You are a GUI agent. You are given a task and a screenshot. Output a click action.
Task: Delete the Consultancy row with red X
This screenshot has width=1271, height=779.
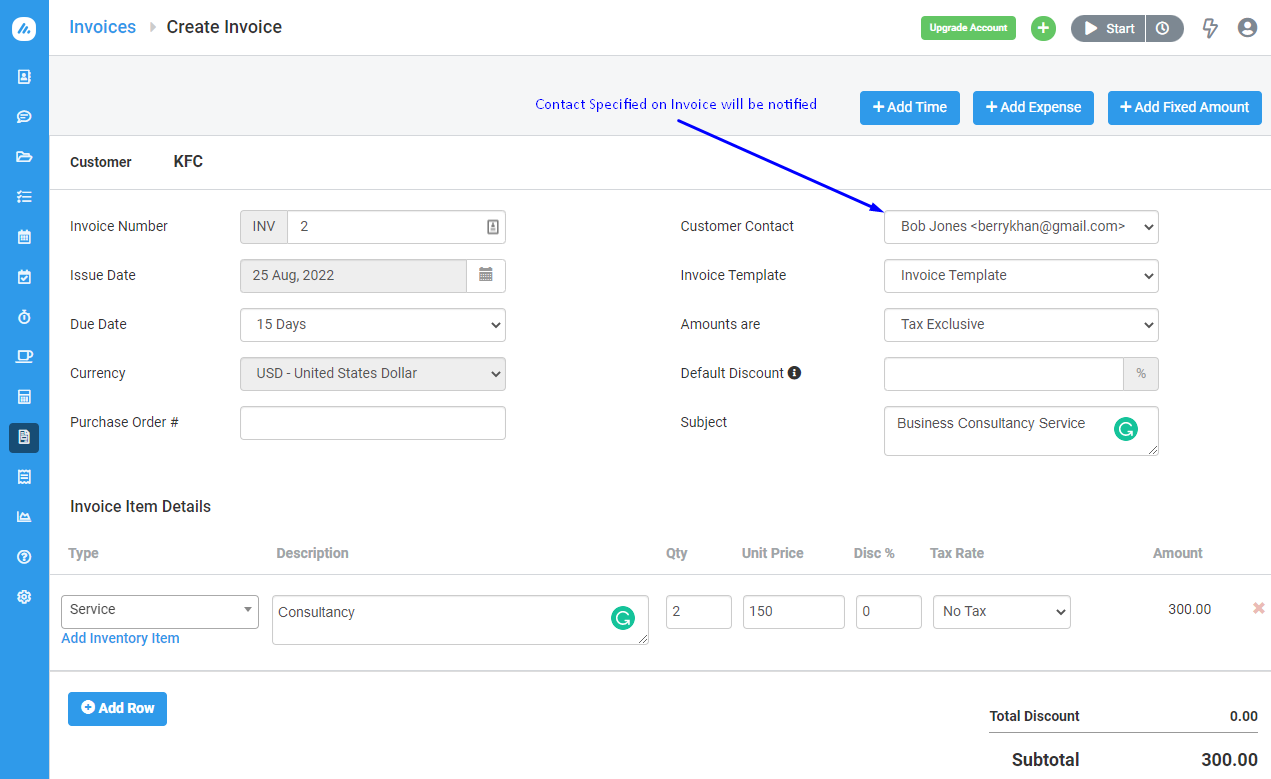click(x=1258, y=608)
